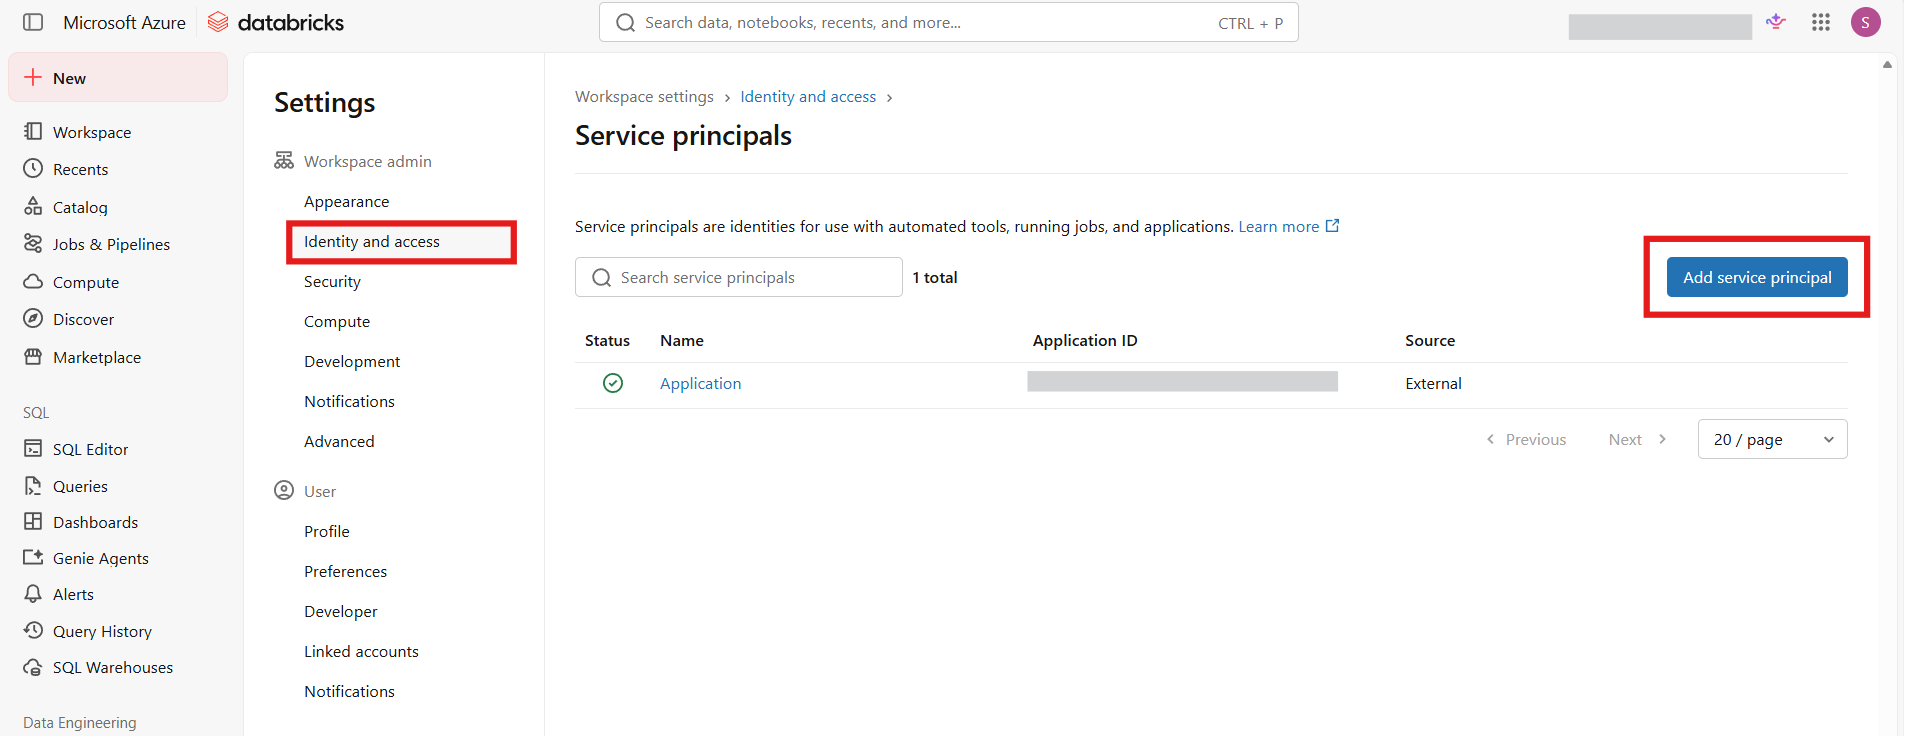Click the Catalog sidebar icon

coord(33,206)
